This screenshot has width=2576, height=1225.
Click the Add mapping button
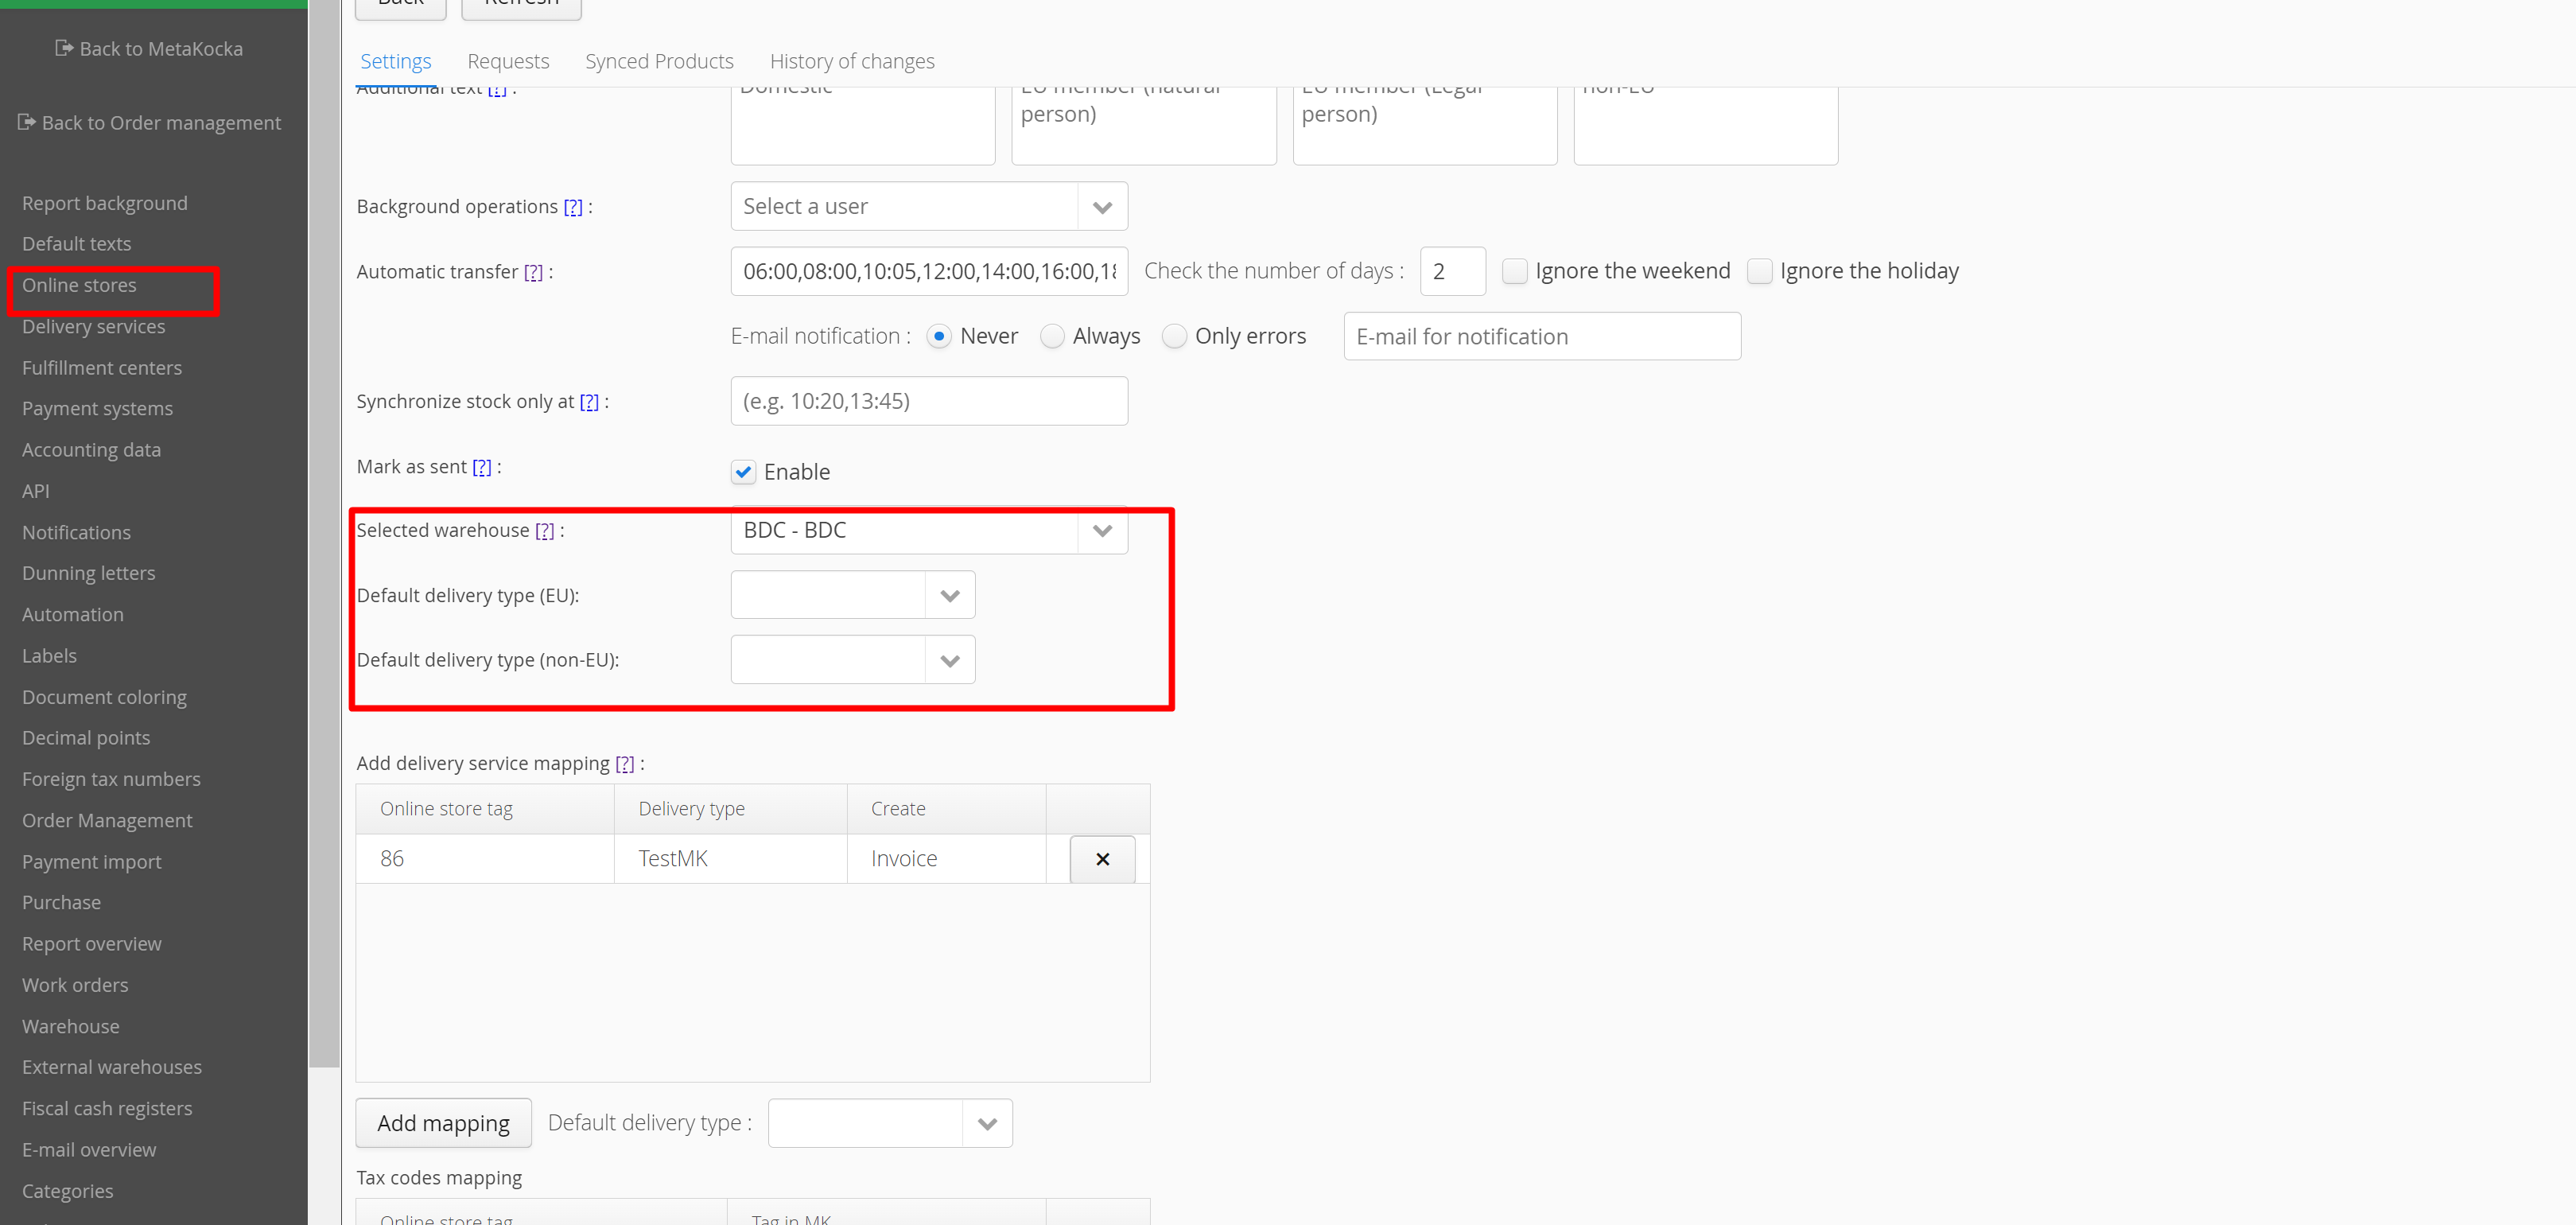[x=443, y=1123]
